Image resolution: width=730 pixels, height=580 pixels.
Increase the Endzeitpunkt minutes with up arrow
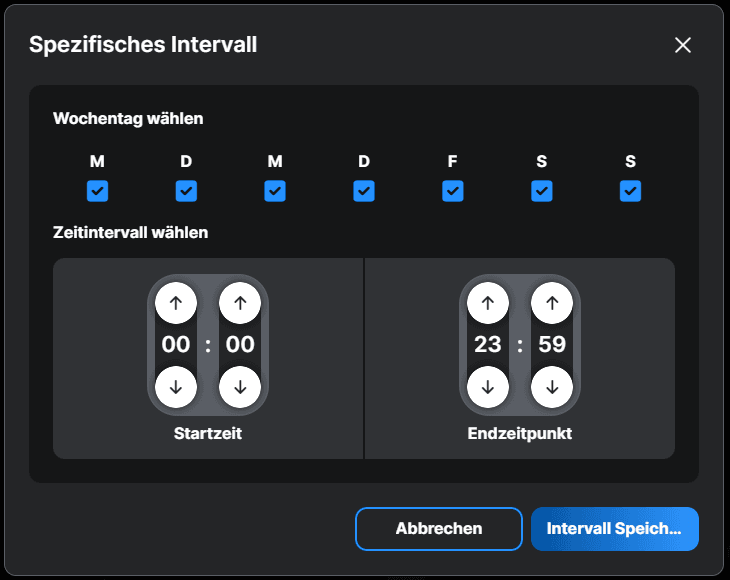(x=552, y=304)
